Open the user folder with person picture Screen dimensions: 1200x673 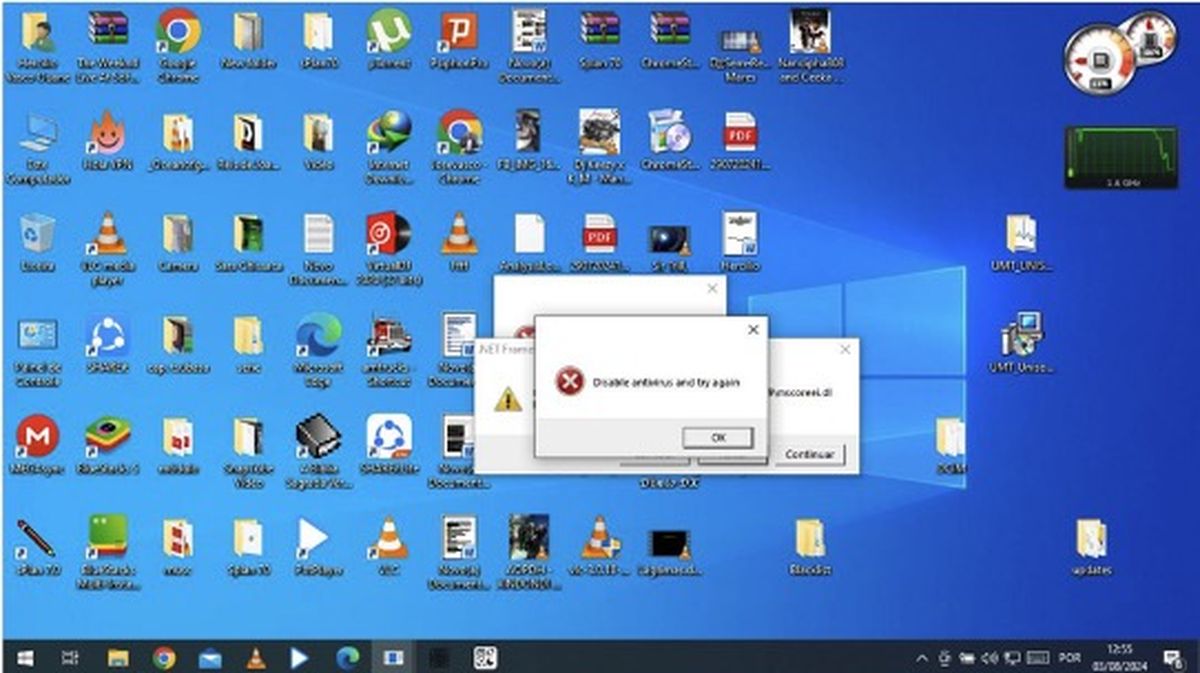pyautogui.click(x=37, y=45)
